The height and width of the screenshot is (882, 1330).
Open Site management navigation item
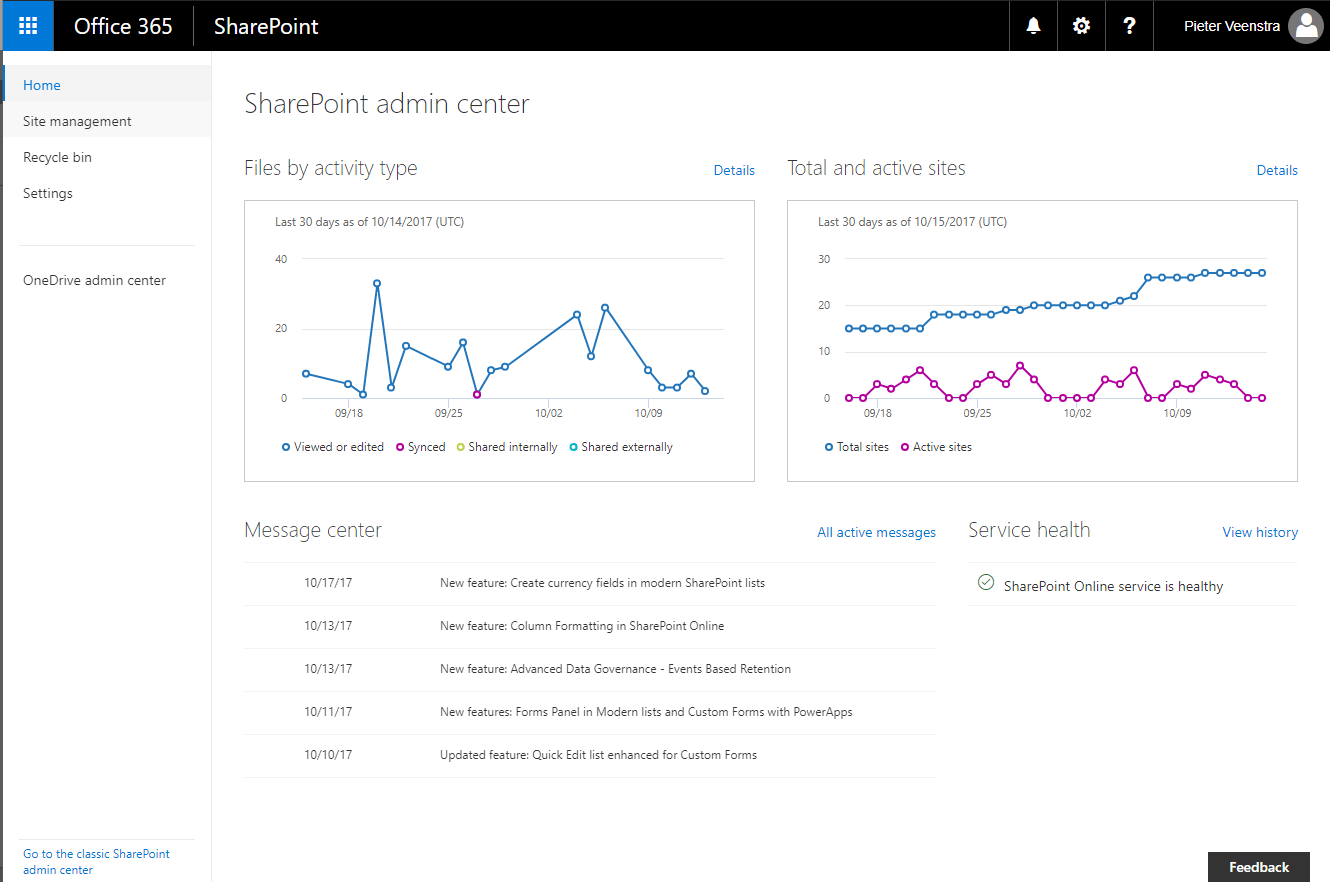[107, 121]
